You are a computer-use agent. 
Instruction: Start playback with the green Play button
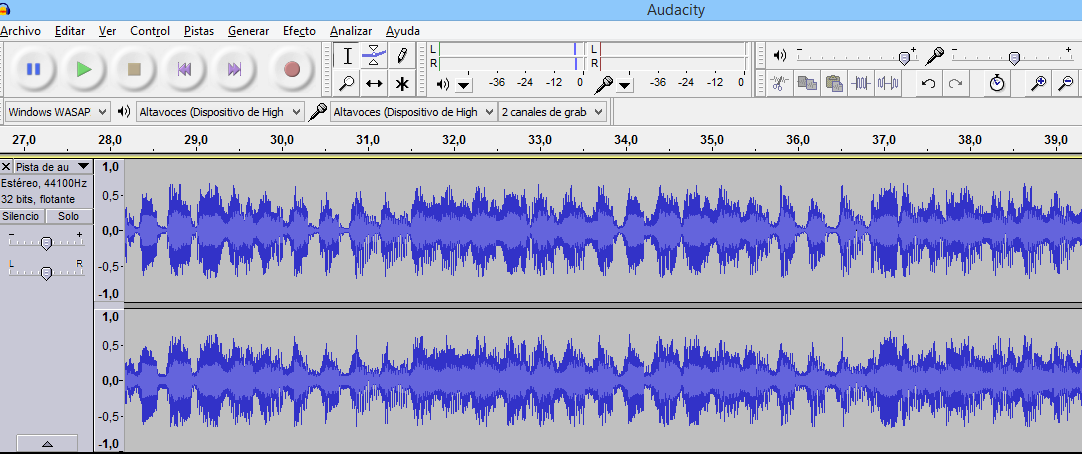pyautogui.click(x=84, y=69)
